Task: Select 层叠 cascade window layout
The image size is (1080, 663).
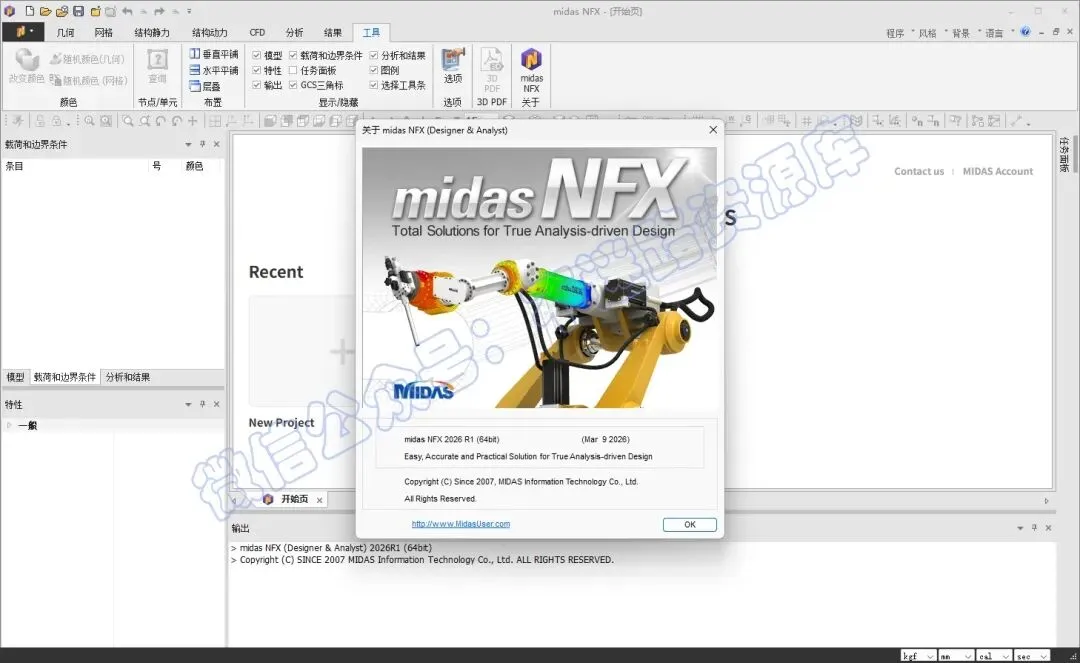Action: (205, 86)
